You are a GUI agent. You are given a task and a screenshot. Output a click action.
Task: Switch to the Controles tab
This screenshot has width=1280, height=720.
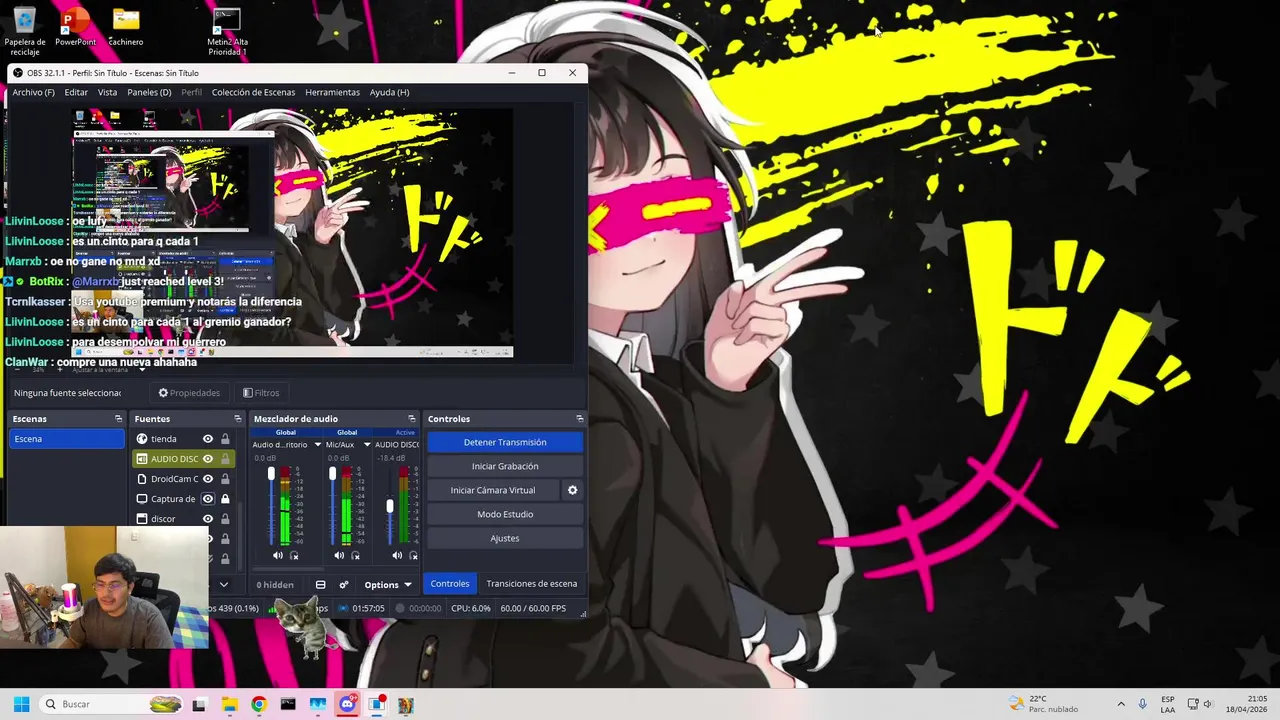coord(450,584)
